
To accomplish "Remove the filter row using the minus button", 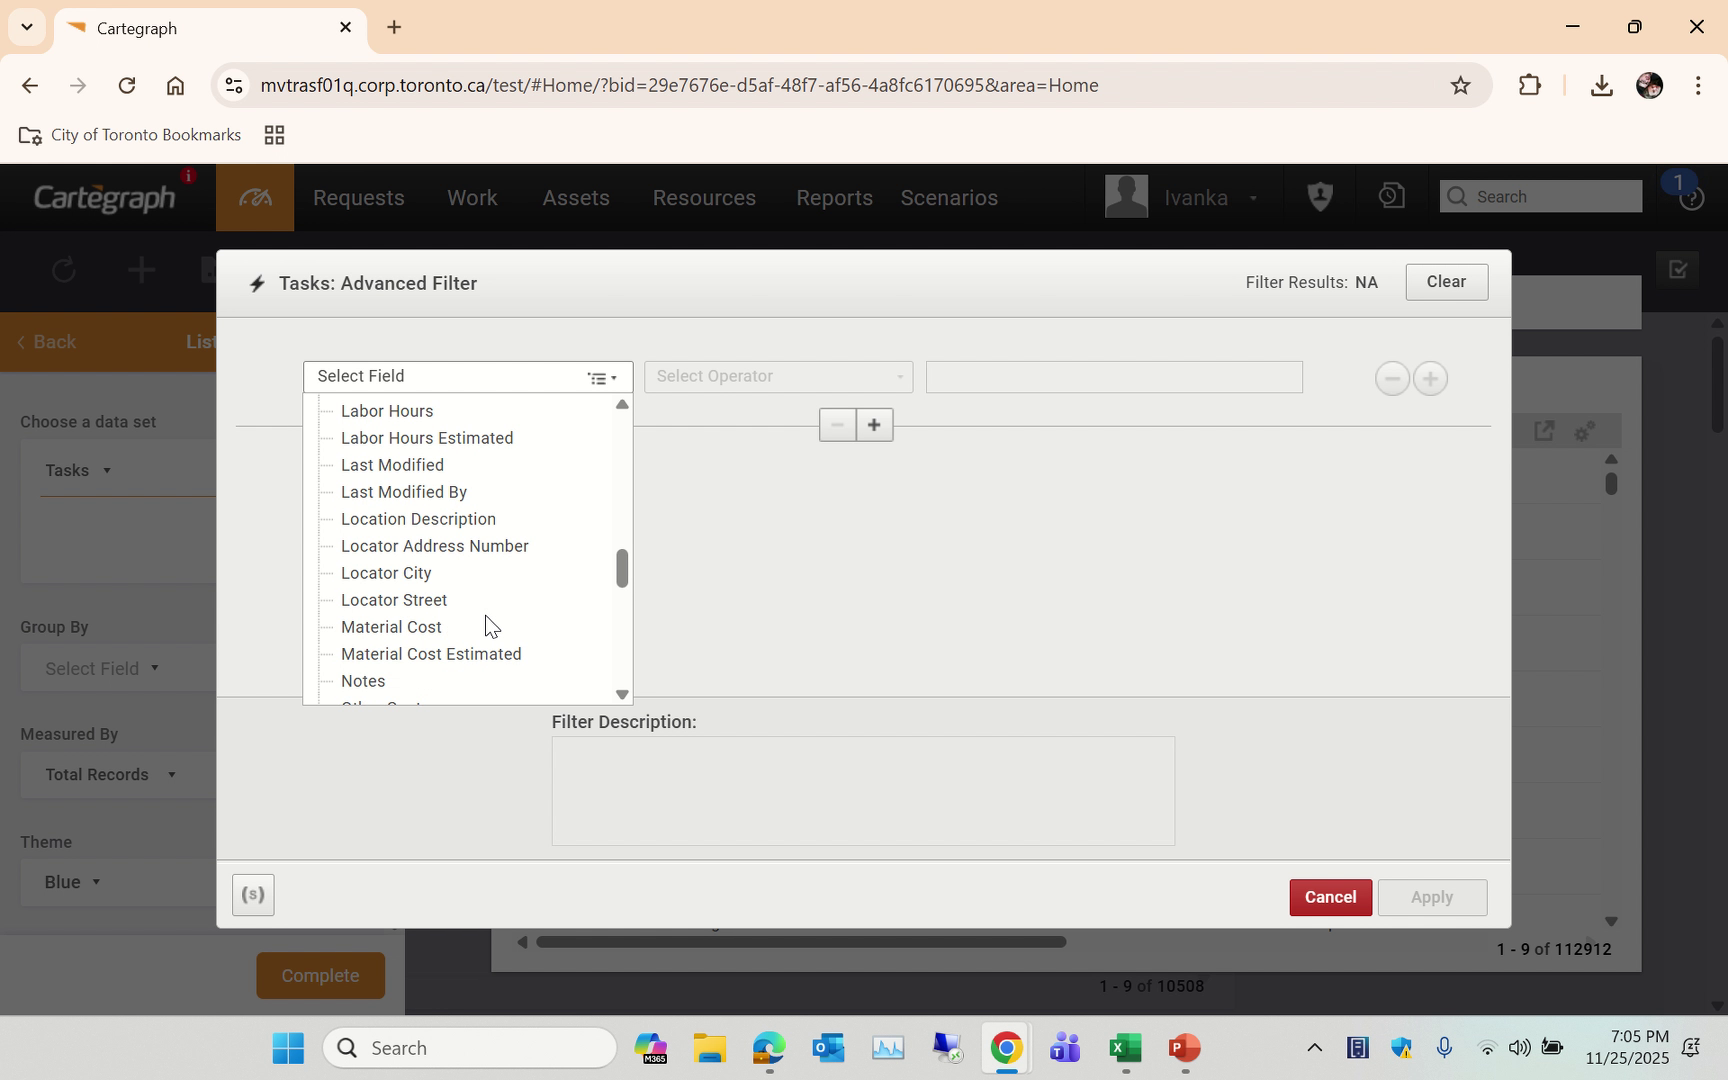I will click(1391, 378).
